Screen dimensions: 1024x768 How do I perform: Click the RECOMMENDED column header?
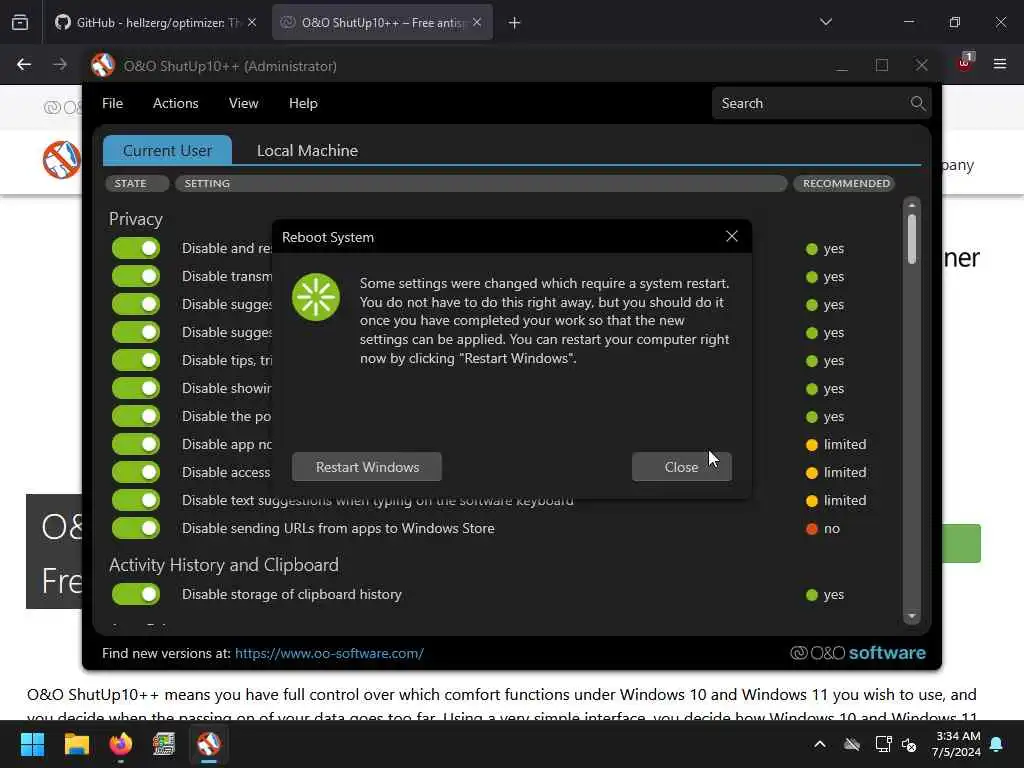[844, 184]
